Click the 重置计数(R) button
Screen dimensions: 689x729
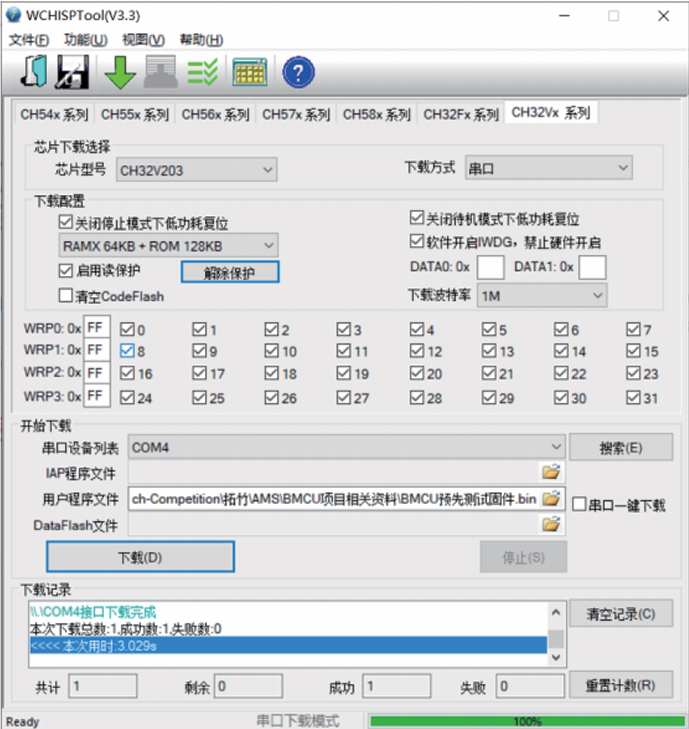click(x=621, y=685)
